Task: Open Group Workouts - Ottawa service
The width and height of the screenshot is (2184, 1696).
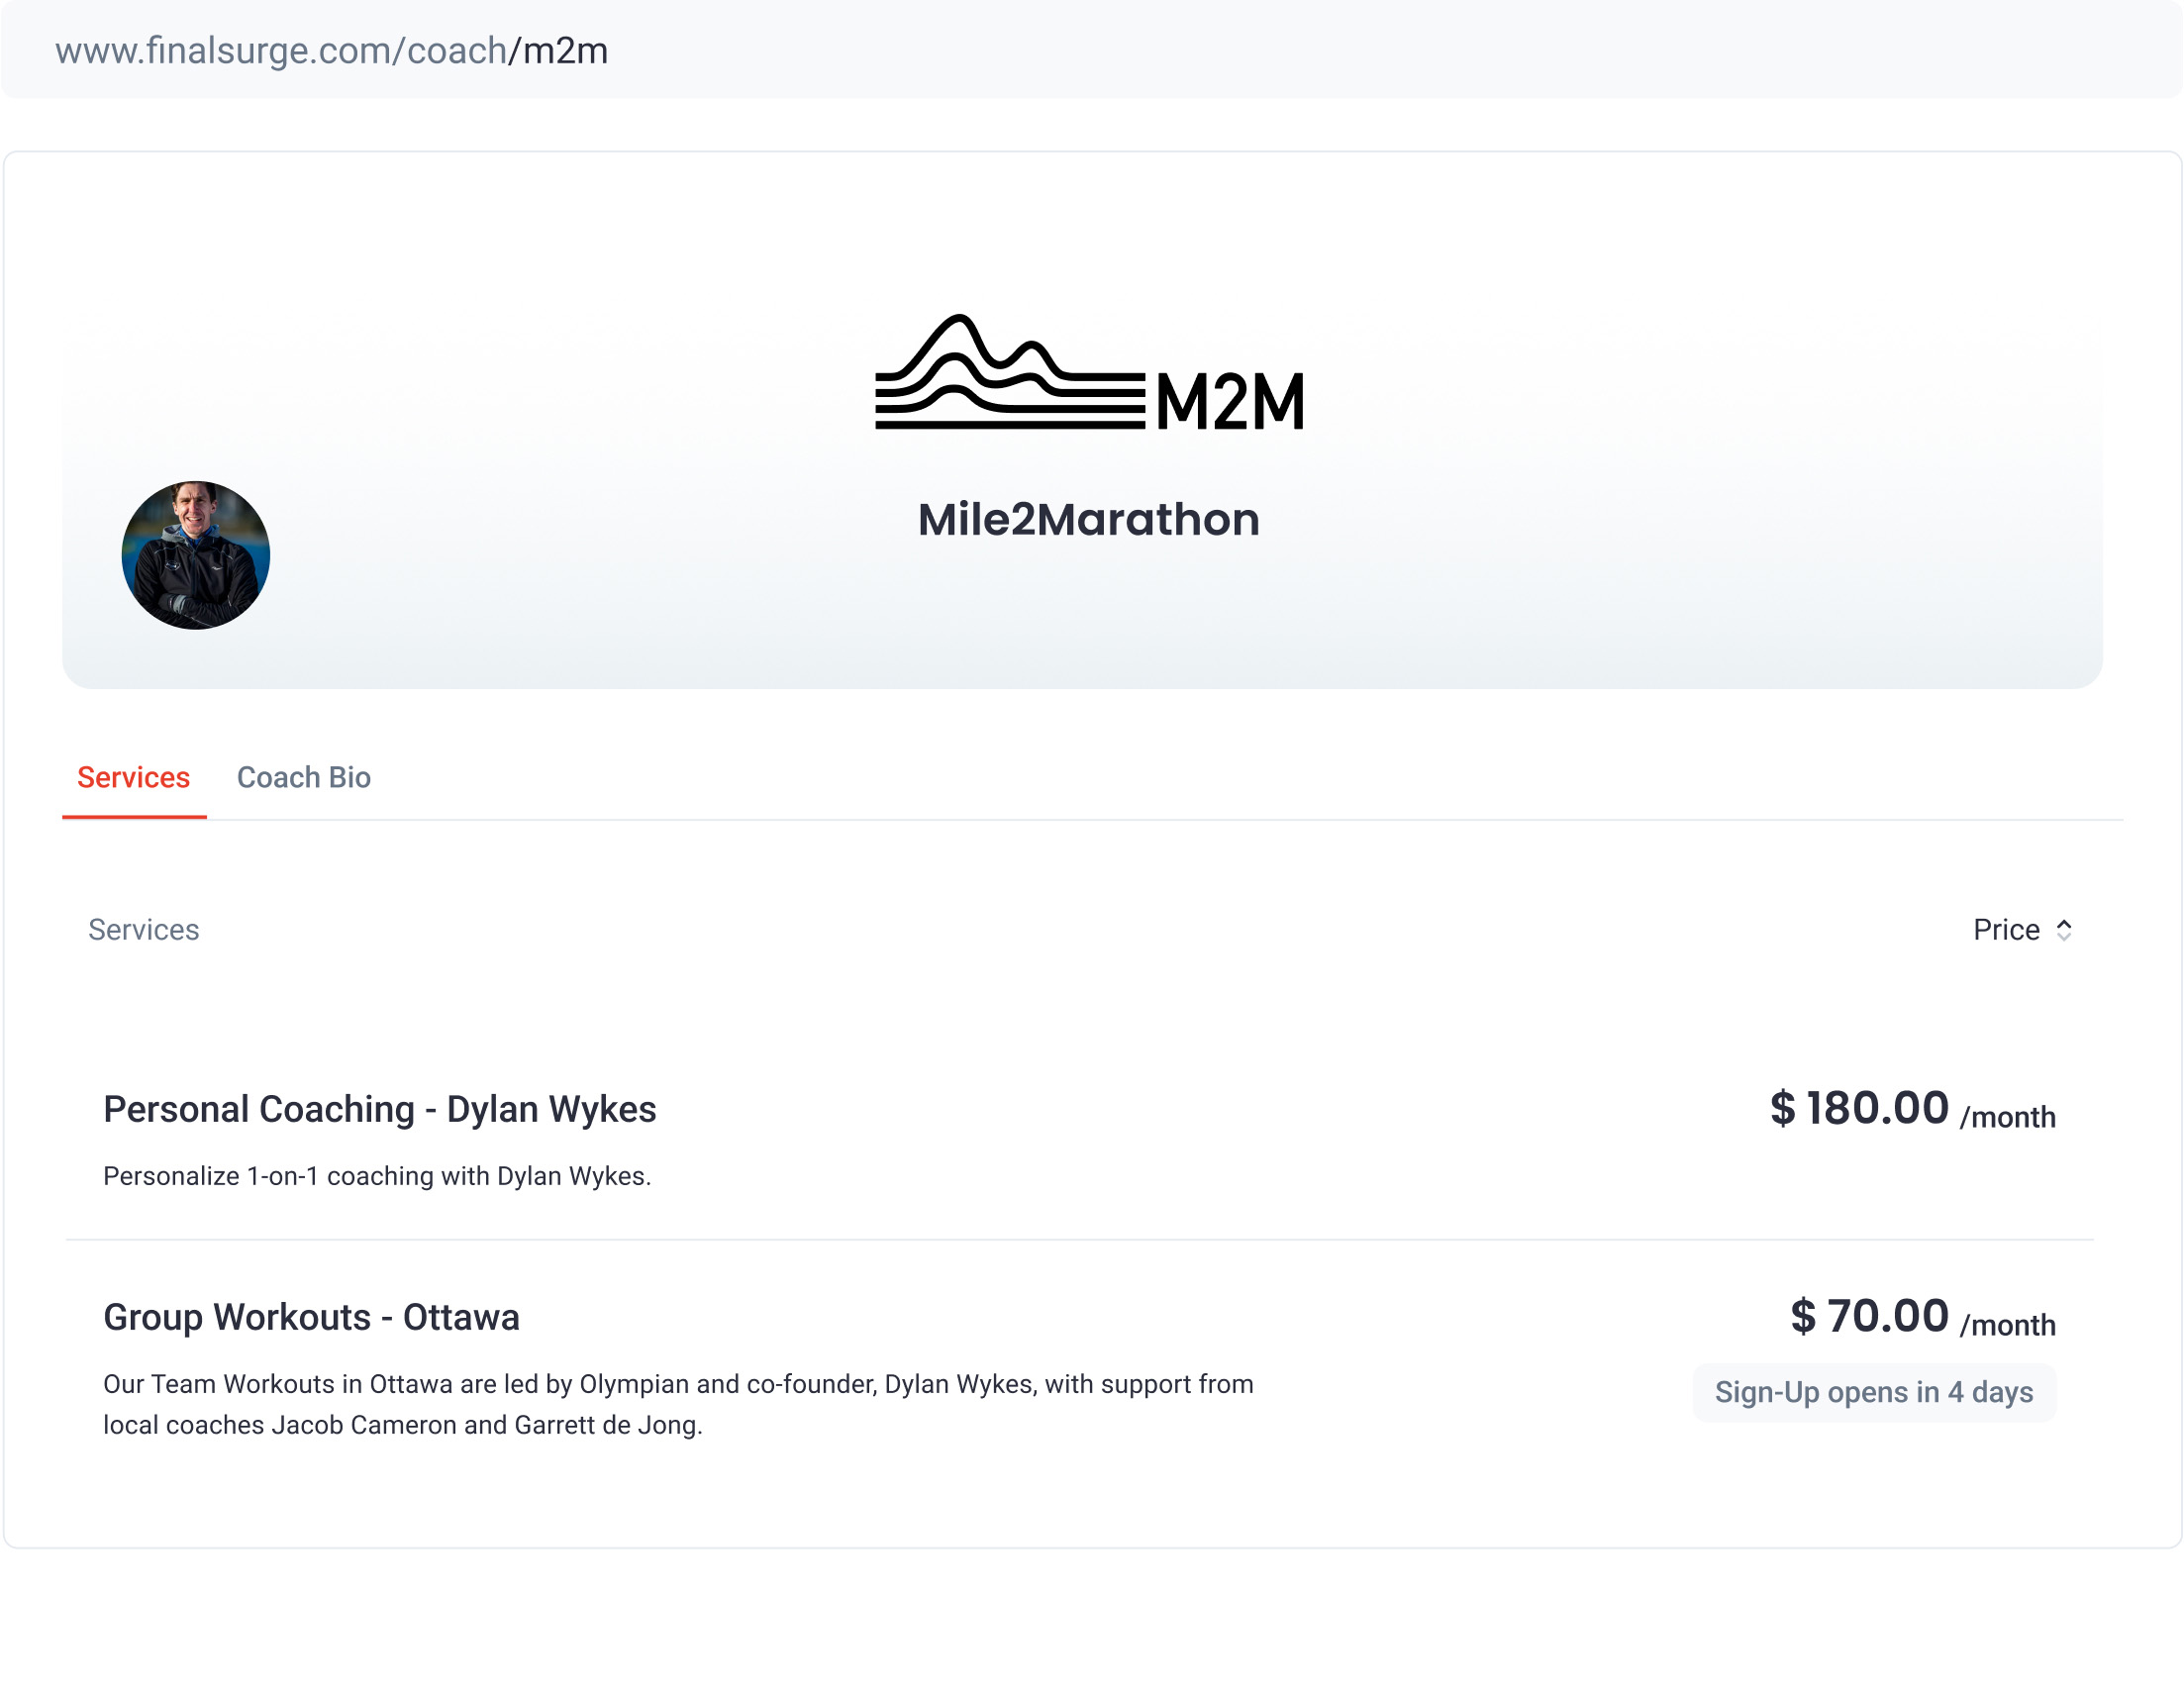Action: pos(311,1317)
